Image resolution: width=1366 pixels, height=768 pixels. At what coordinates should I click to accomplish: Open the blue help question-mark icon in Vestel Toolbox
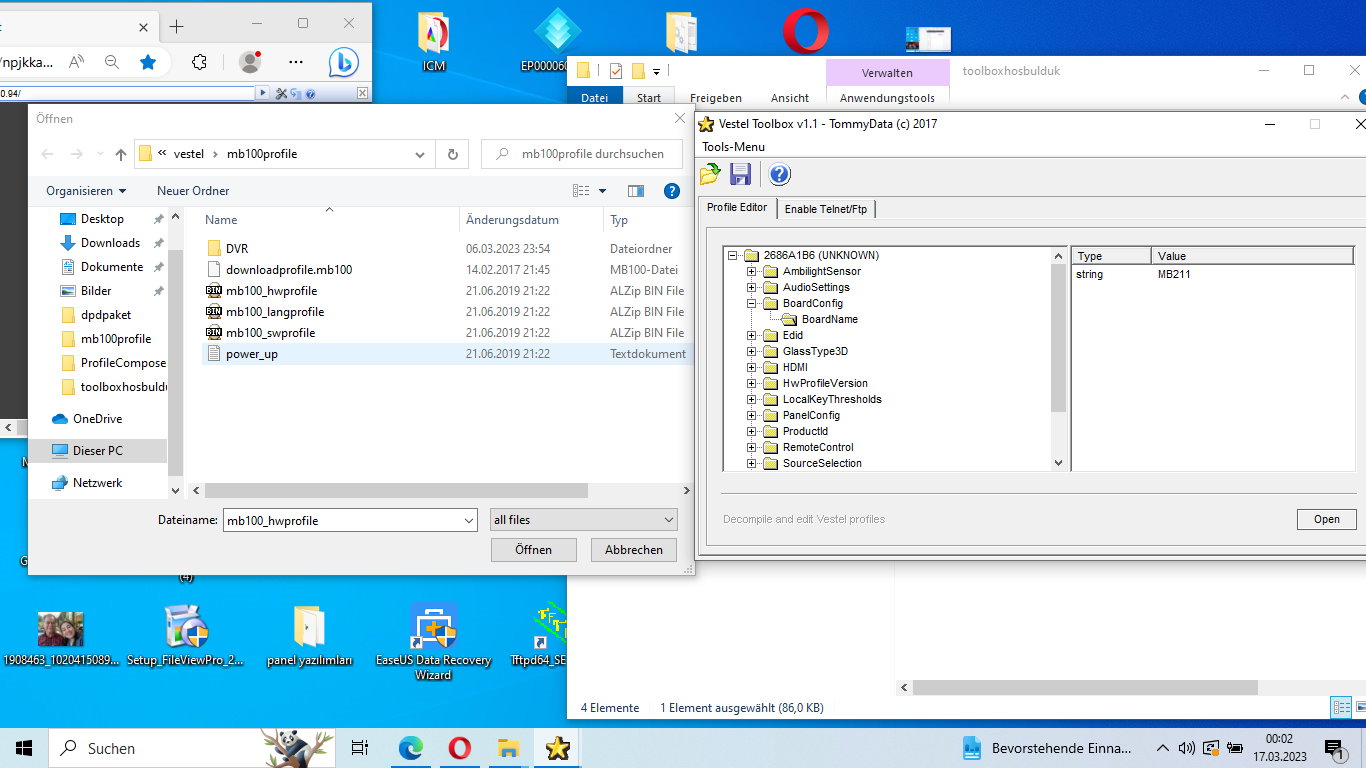[x=780, y=175]
